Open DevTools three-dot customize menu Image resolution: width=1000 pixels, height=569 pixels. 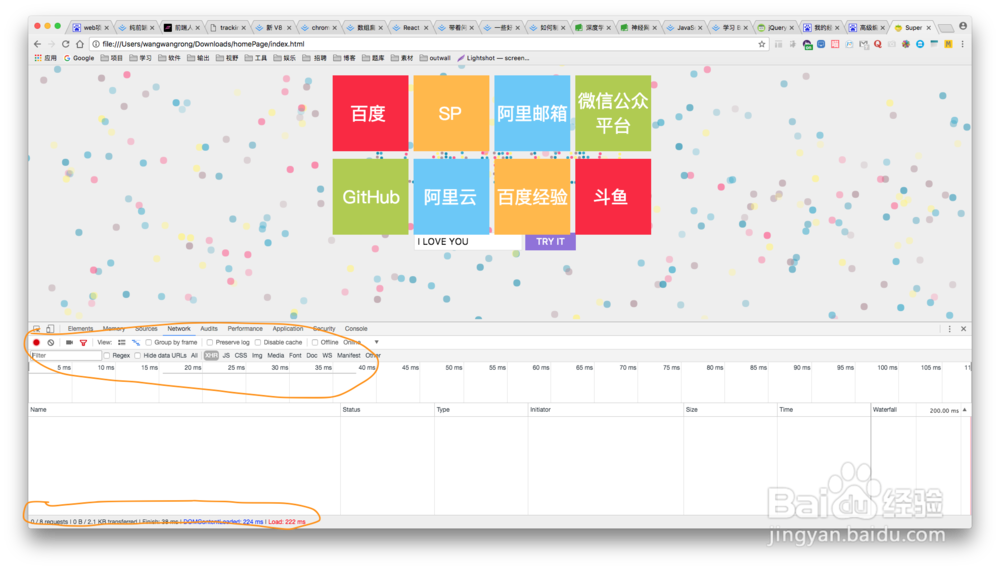point(950,329)
